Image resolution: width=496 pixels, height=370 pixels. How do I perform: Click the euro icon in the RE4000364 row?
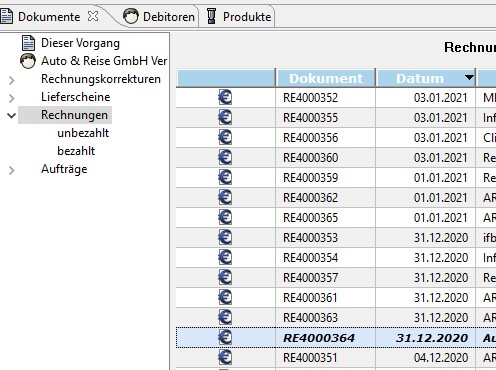(x=225, y=337)
